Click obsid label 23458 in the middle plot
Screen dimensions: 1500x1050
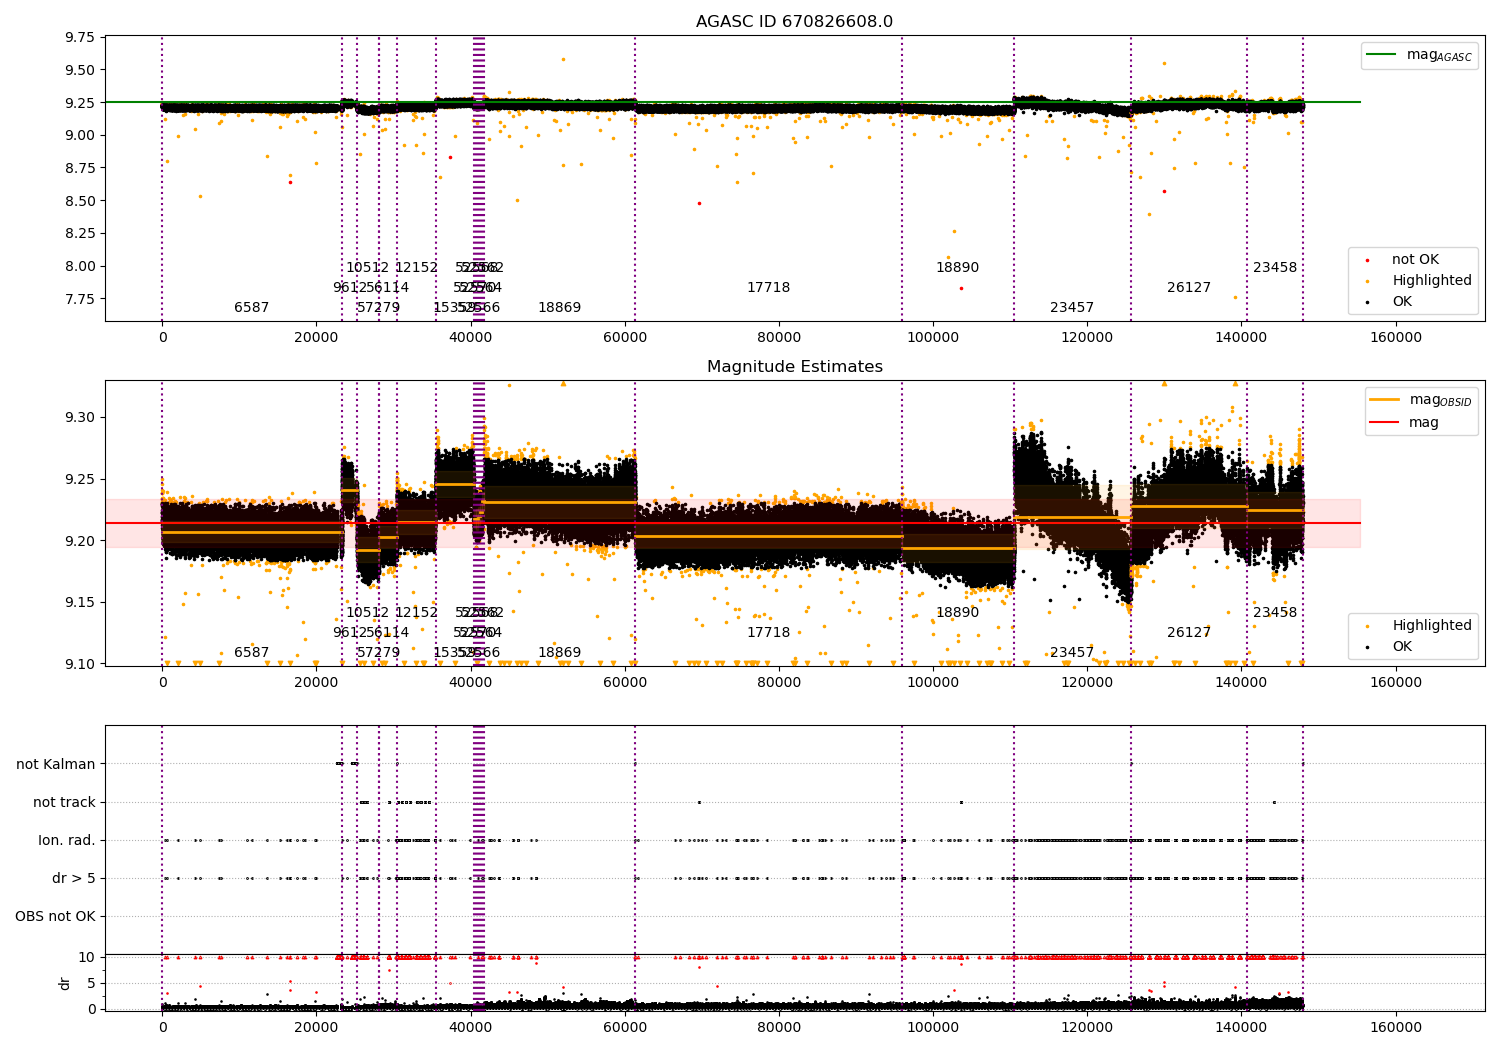[1275, 613]
